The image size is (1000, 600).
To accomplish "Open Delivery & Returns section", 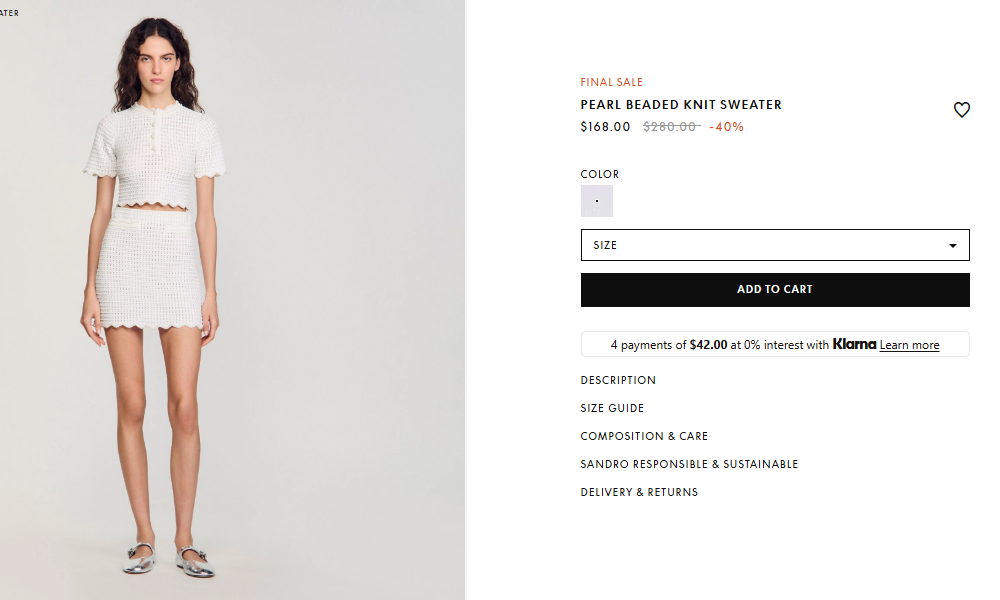I will (639, 492).
